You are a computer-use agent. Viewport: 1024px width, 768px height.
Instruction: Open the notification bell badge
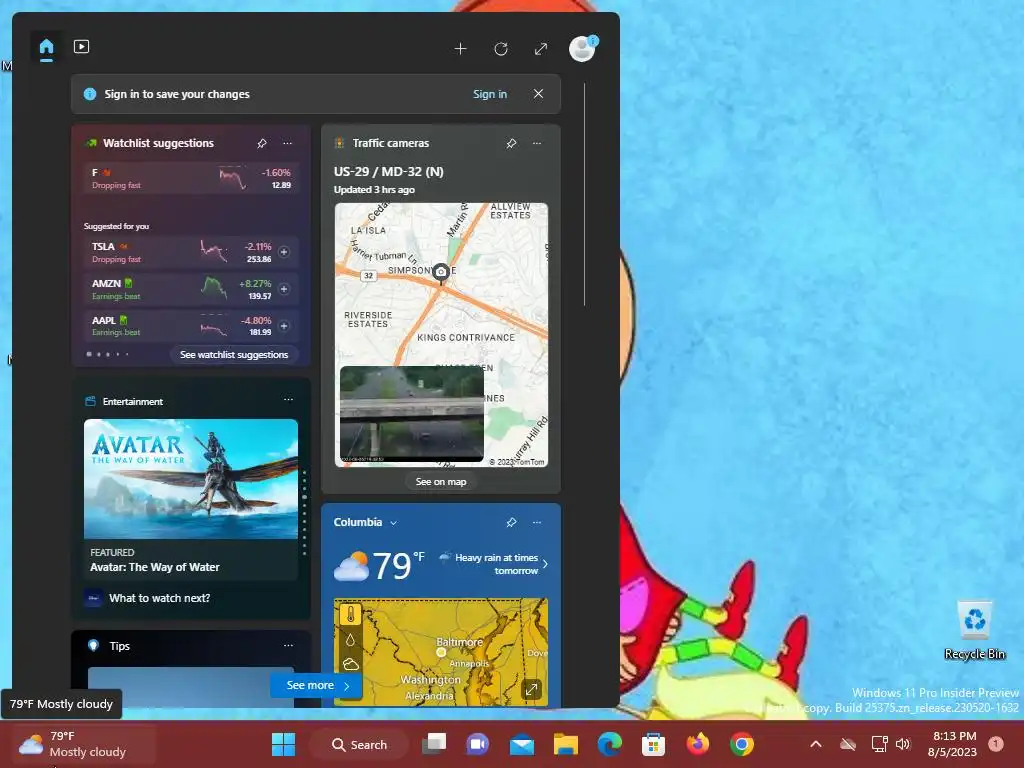coord(996,744)
